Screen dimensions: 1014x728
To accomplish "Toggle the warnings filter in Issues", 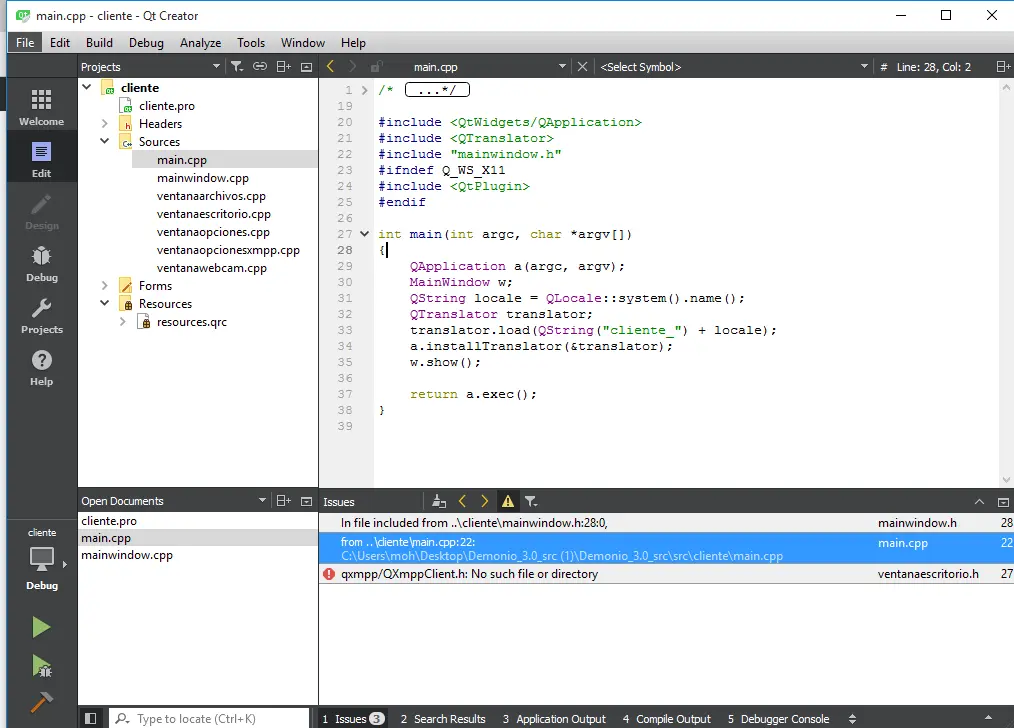I will pos(508,501).
